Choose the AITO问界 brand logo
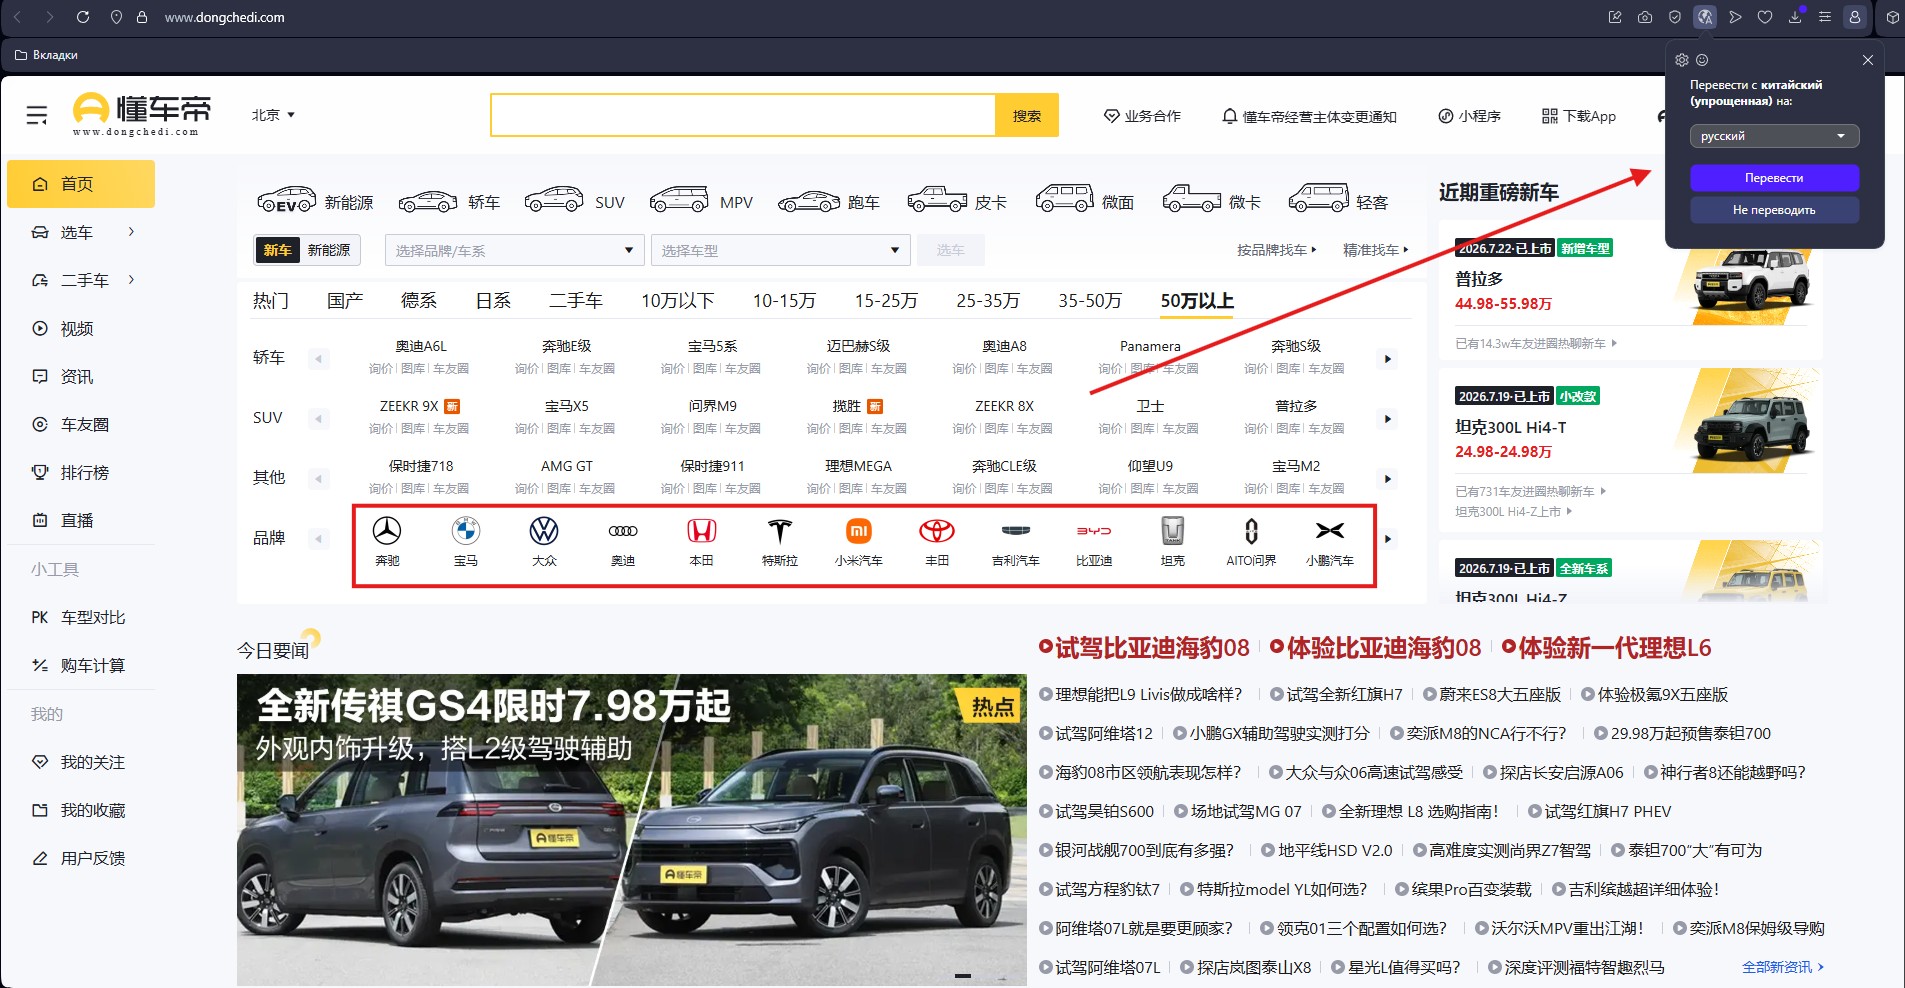 click(1251, 531)
